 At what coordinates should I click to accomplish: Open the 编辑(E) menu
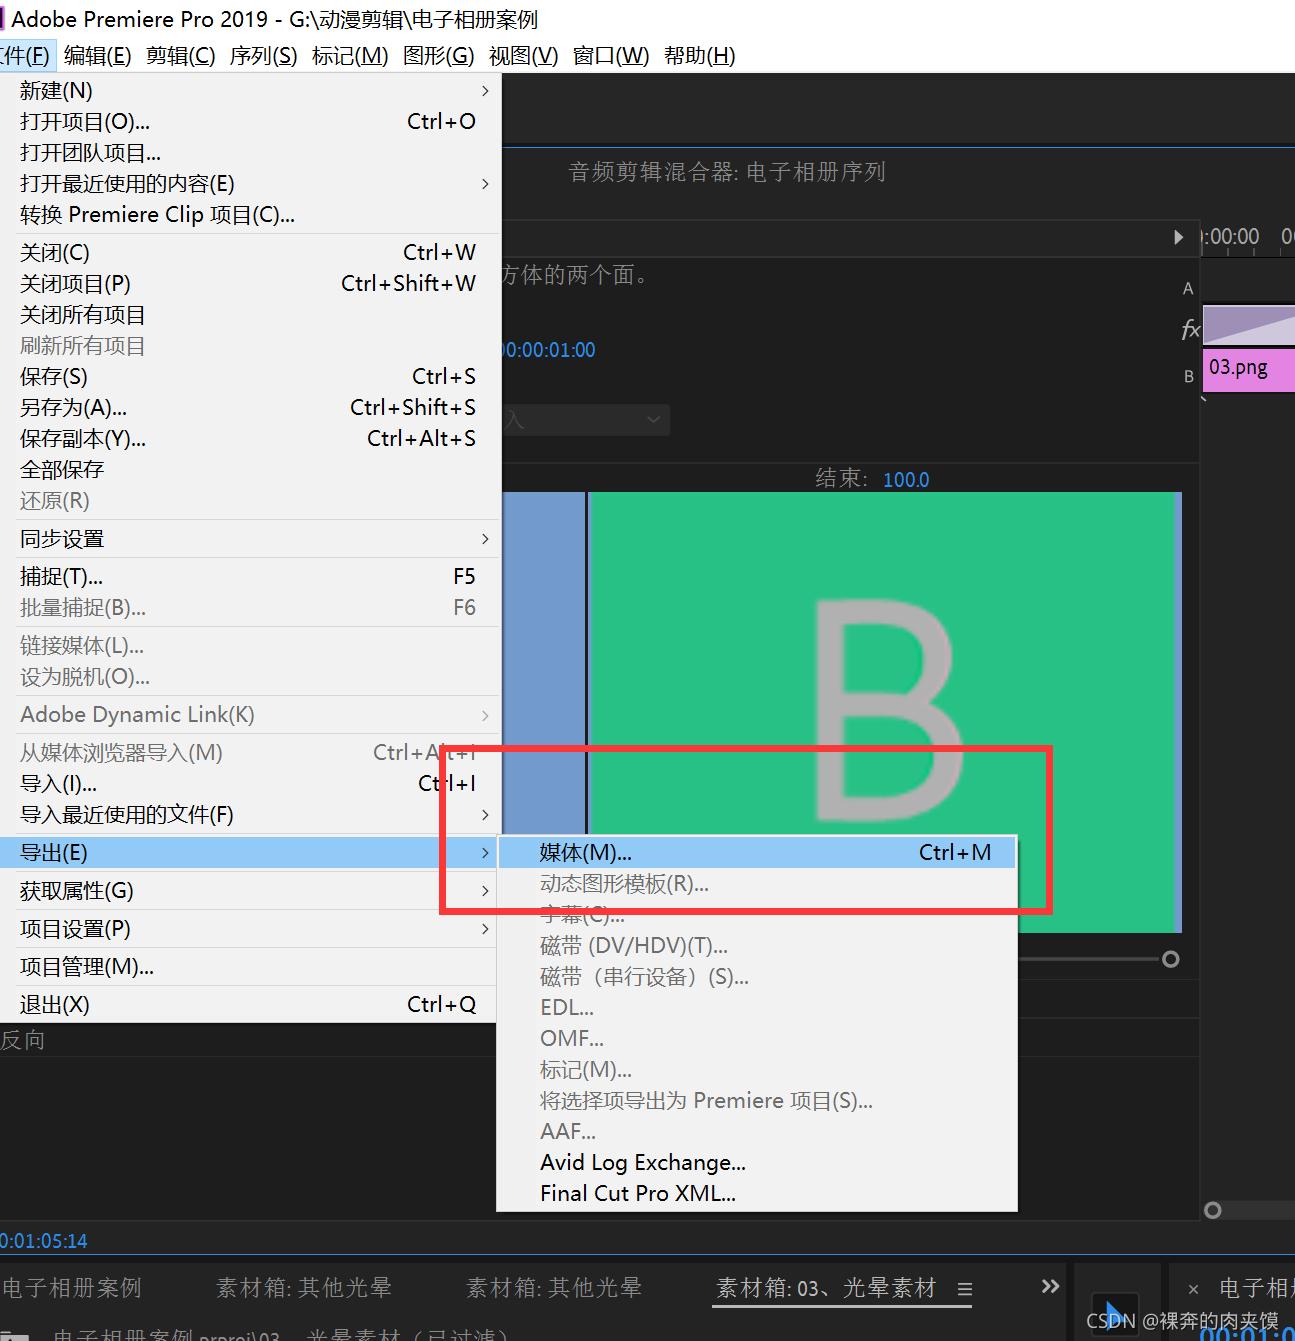click(97, 56)
